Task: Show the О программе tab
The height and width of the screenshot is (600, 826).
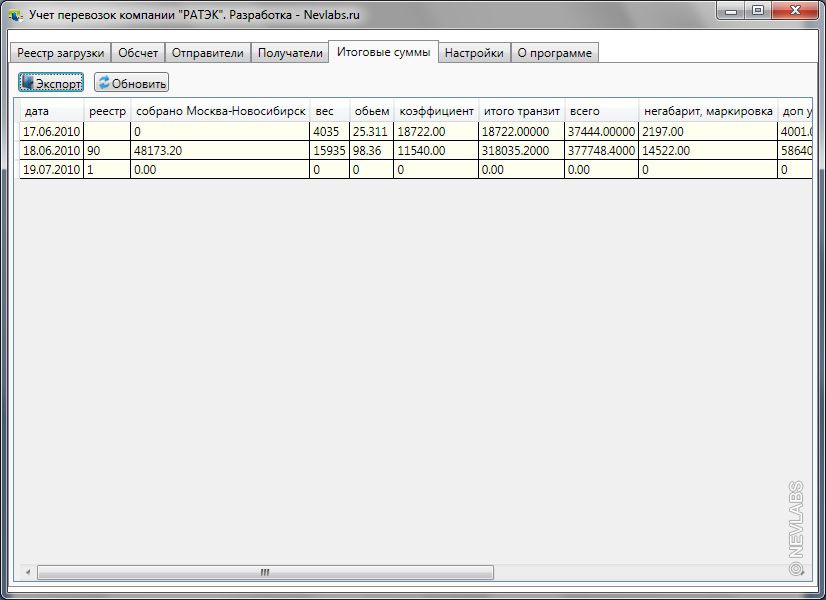Action: click(554, 53)
